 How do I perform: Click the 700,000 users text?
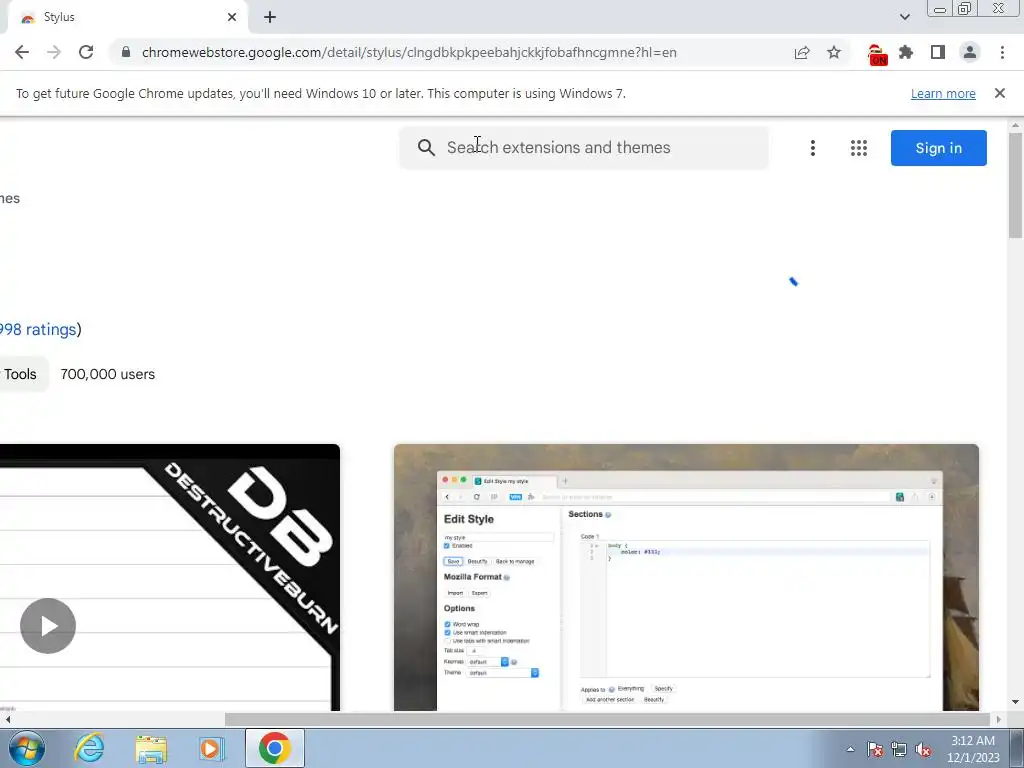(108, 374)
